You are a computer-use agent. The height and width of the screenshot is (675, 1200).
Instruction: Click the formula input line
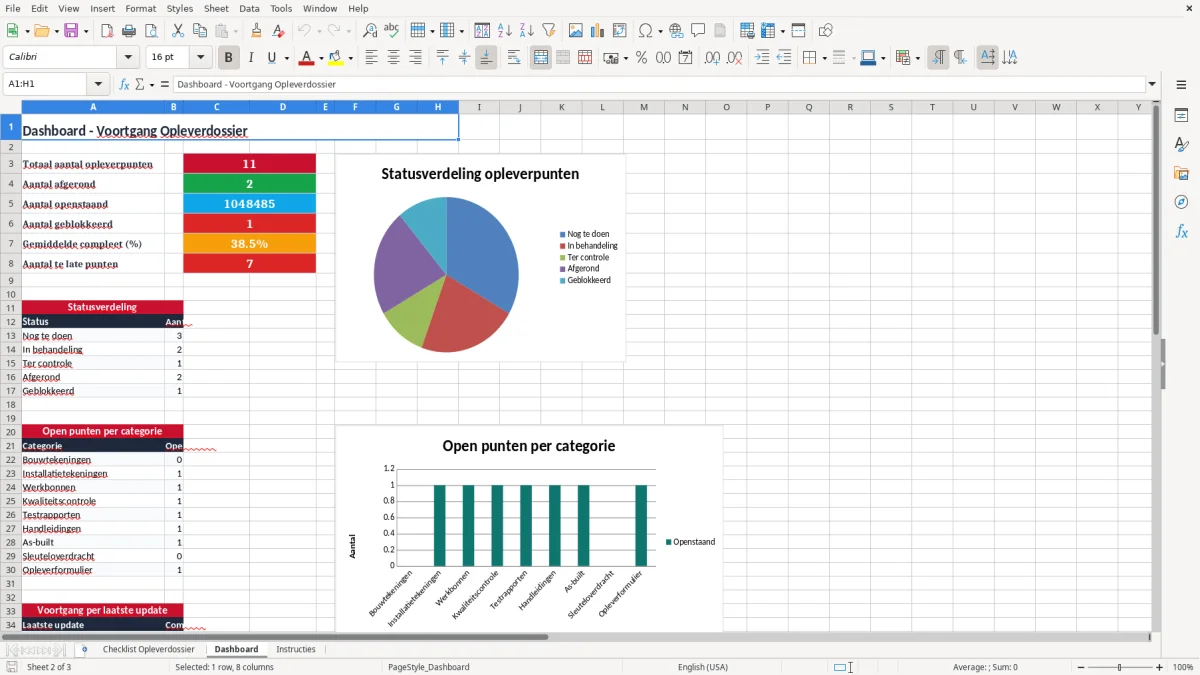pos(660,85)
